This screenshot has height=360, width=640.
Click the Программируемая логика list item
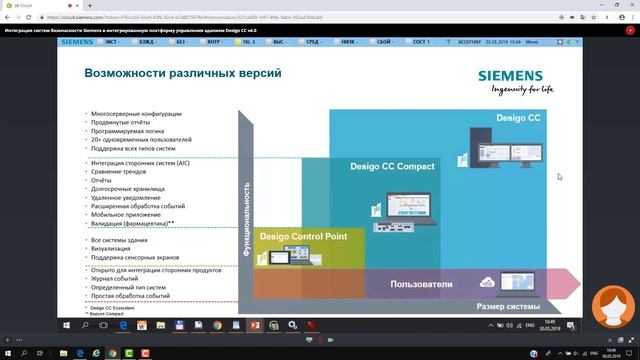coord(127,131)
